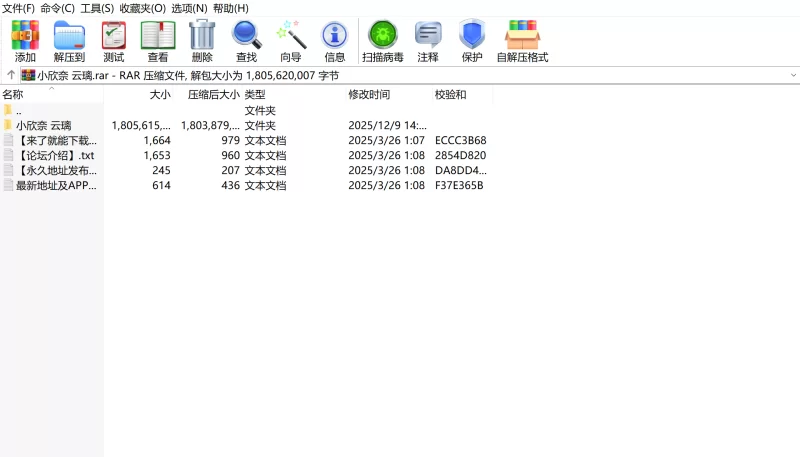Click size value 245
Screen dimensions: 800x457
point(161,170)
